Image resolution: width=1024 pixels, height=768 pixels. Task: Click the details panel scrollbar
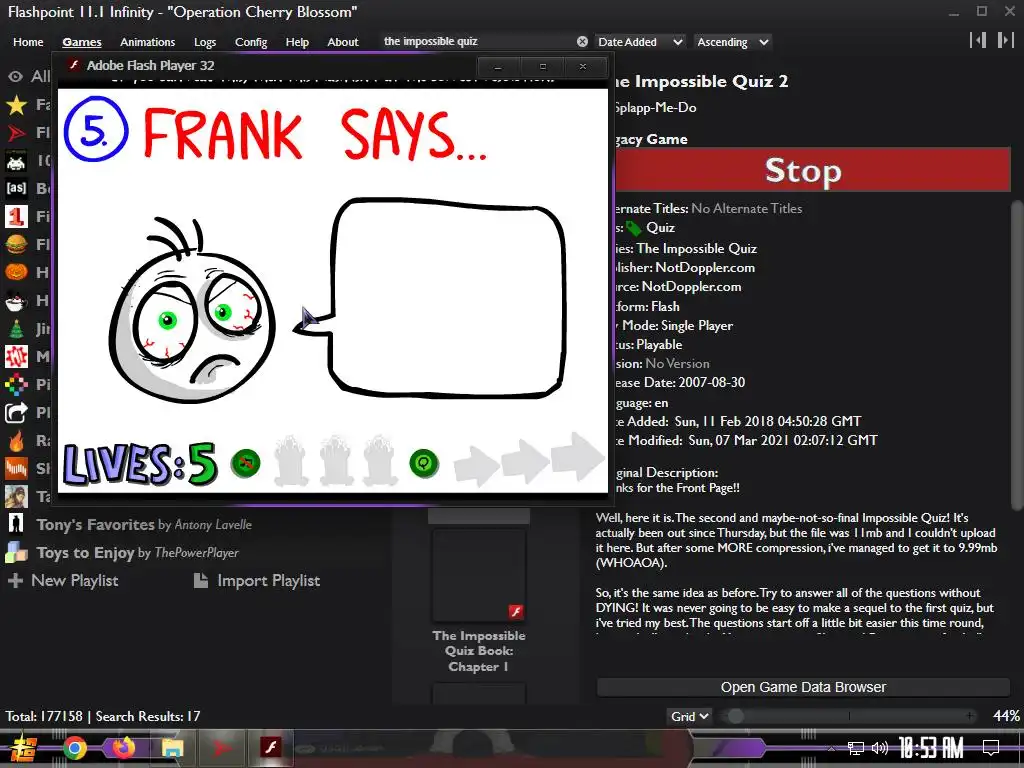coord(1016,356)
